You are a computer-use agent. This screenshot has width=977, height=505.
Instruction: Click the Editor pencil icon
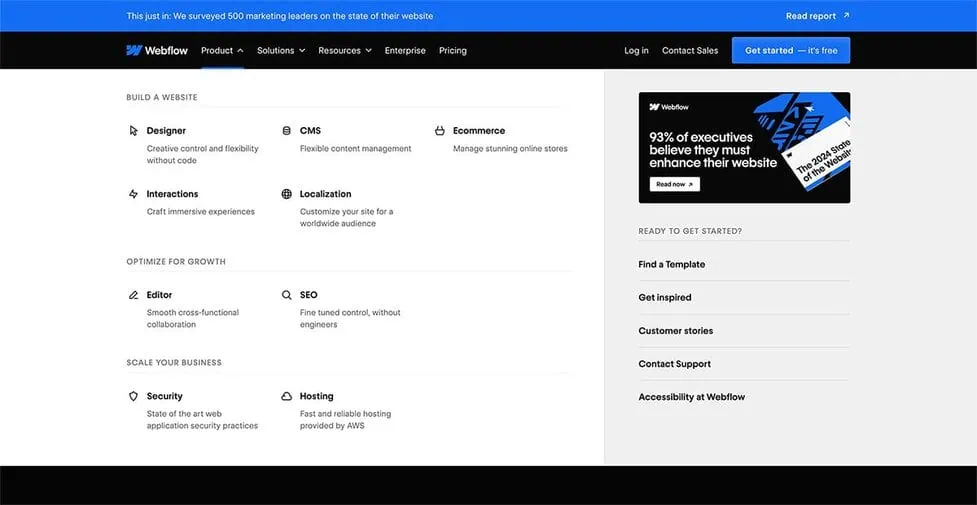[133, 295]
